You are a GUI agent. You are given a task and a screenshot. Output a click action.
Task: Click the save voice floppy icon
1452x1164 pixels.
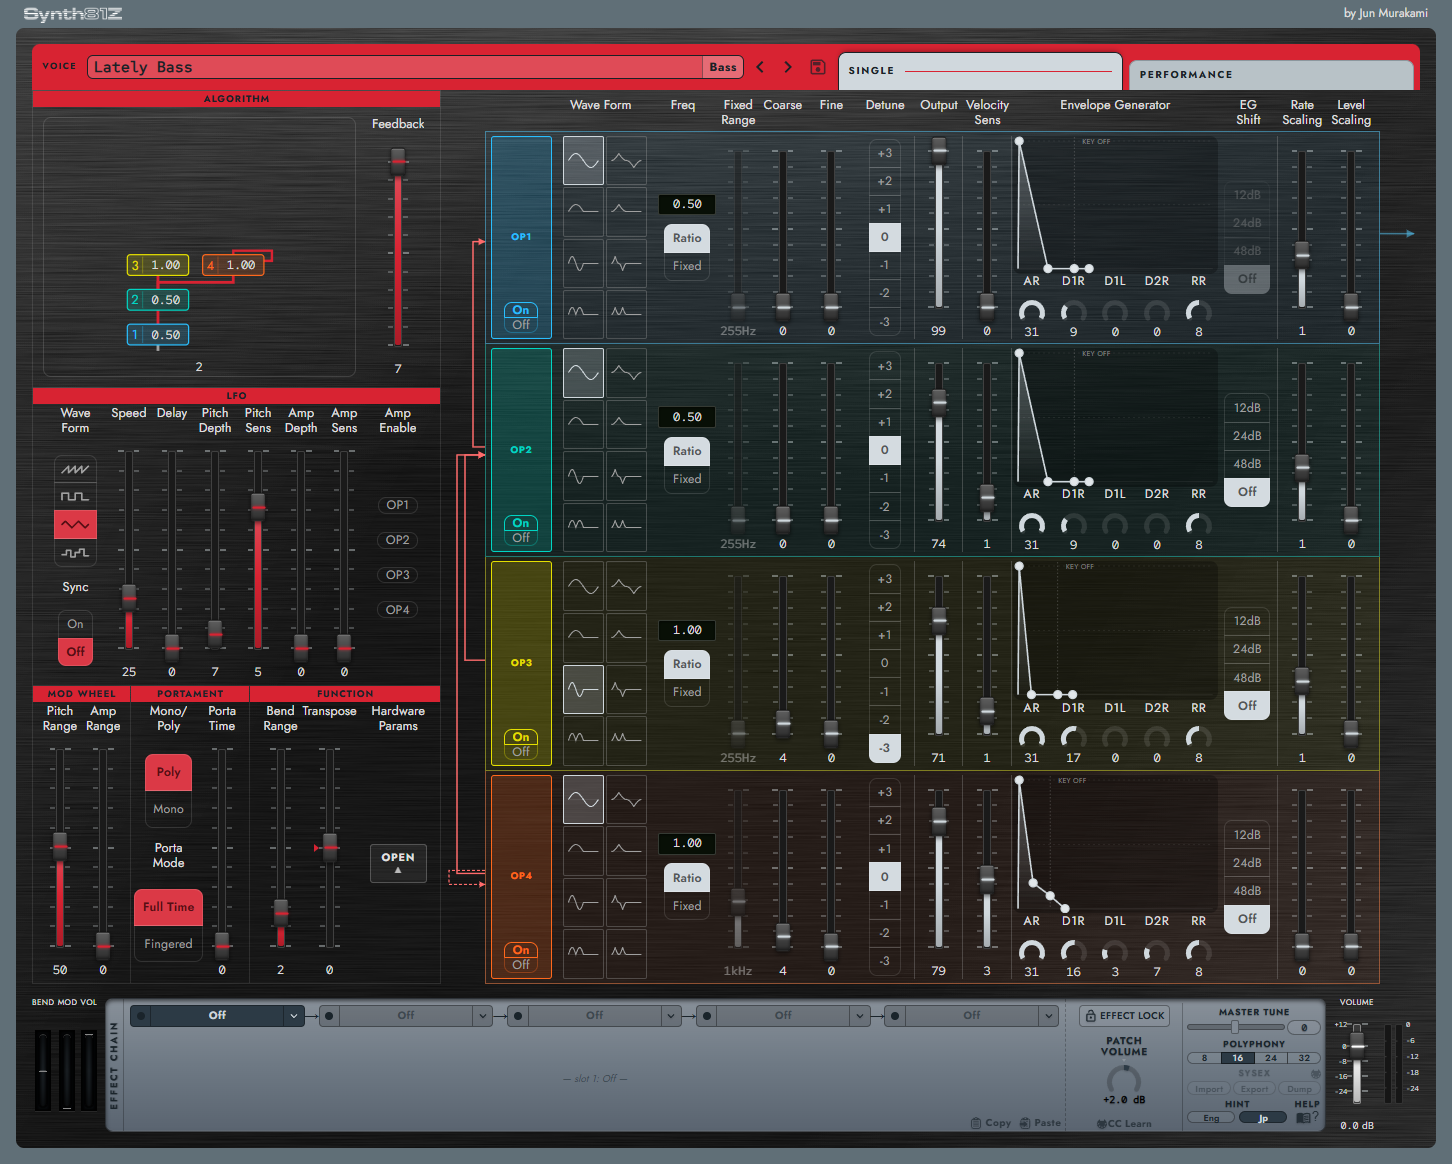tap(817, 67)
